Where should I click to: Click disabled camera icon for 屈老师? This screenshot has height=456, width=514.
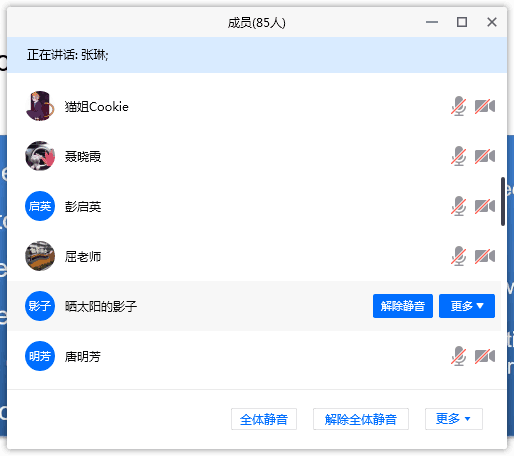485,256
